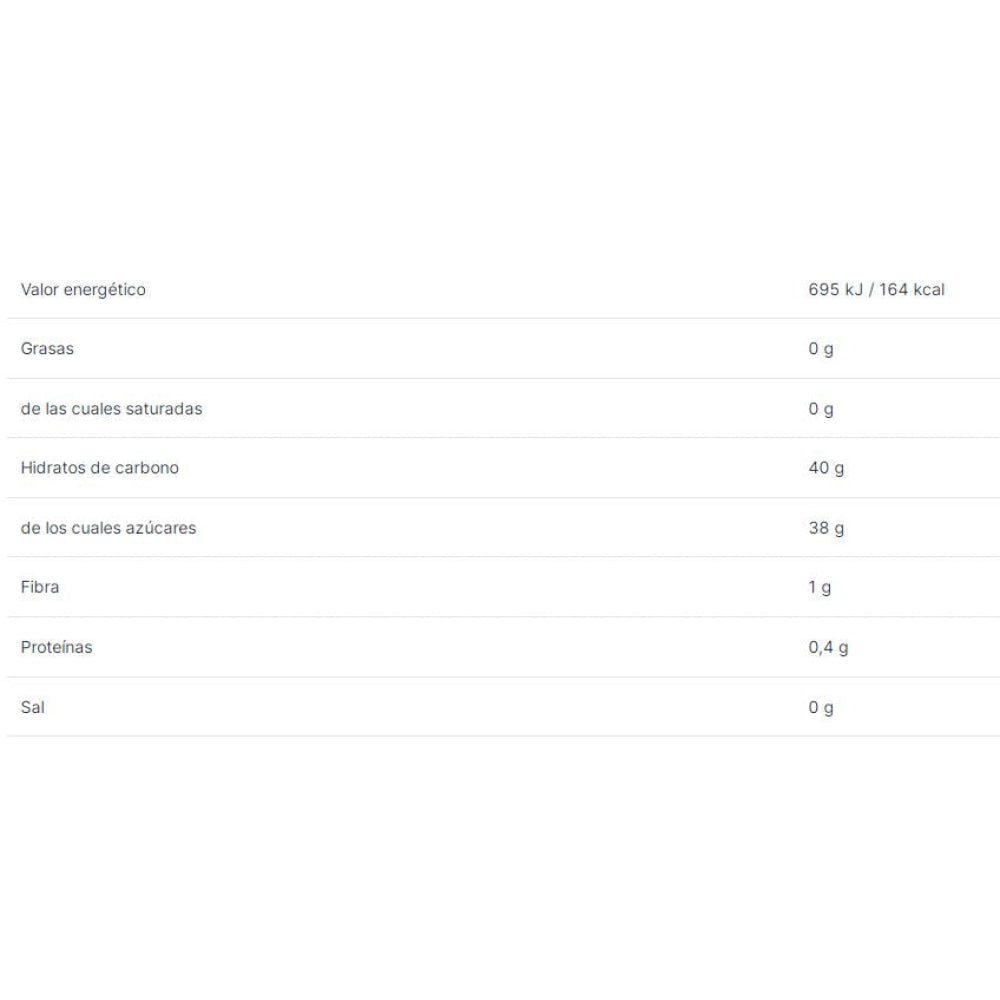1000x1000 pixels.
Task: Click the 0 g value for Grasas
Action: point(820,349)
